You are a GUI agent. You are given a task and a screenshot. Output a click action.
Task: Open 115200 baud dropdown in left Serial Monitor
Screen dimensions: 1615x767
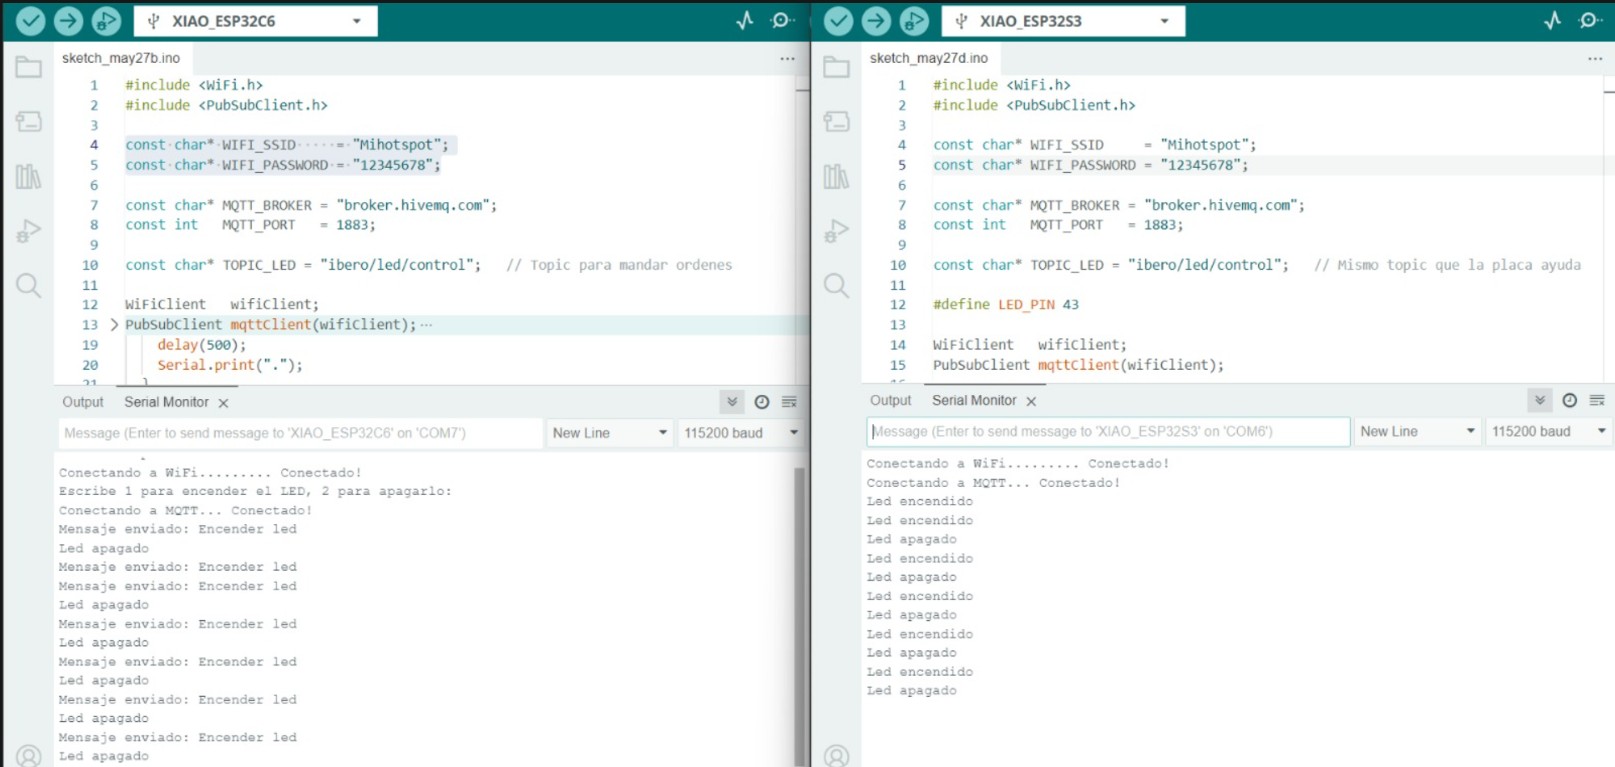pos(740,433)
